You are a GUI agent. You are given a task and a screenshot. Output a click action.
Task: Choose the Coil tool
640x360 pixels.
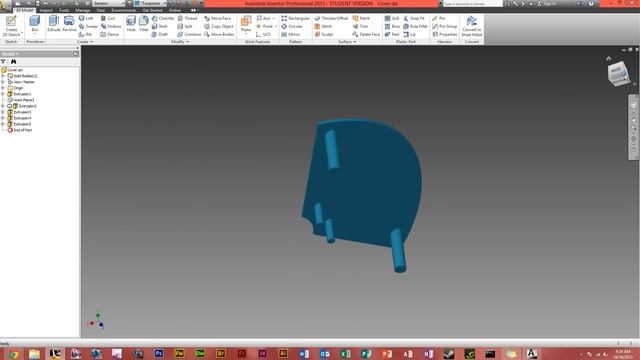point(108,18)
